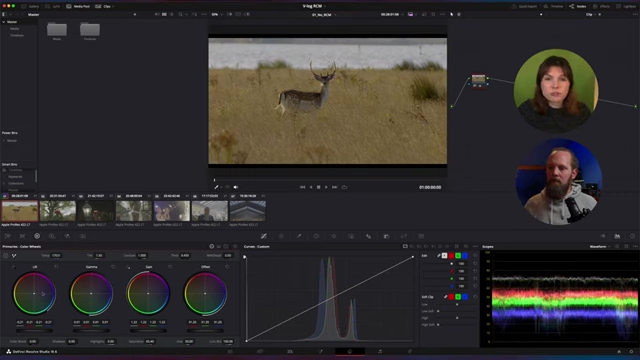Switch media pool to thumbnail view
640x360 pixels.
point(164,14)
